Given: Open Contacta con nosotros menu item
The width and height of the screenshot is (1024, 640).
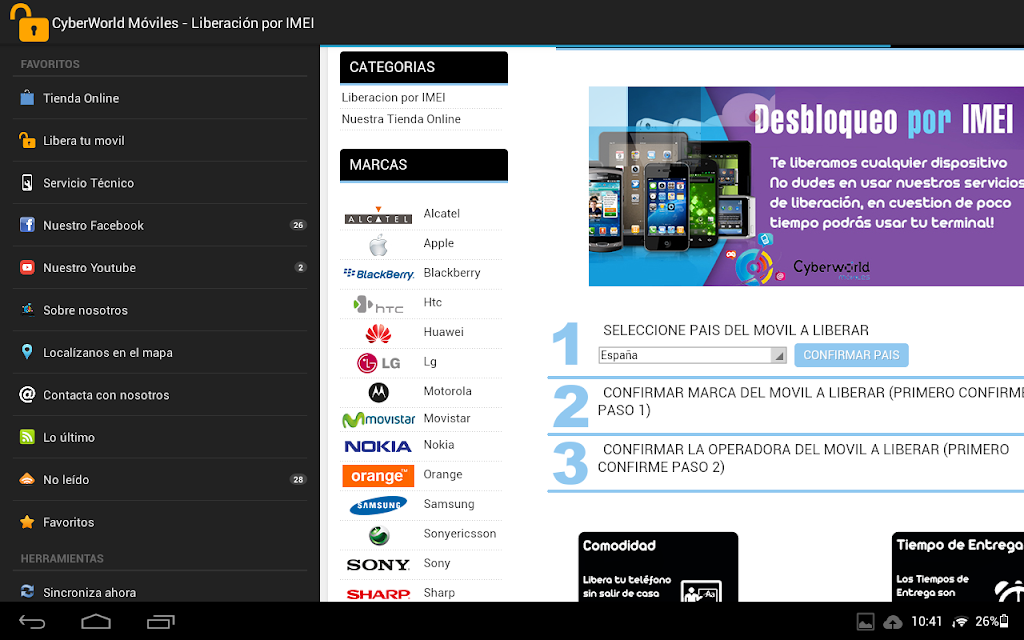Looking at the screenshot, I should pos(160,395).
